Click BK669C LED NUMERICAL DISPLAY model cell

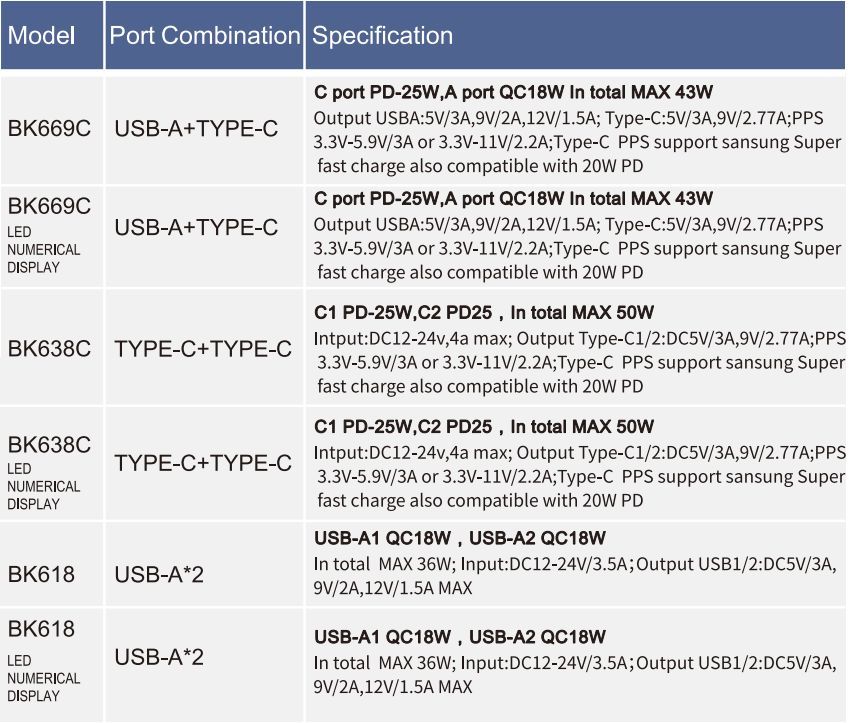pos(52,237)
